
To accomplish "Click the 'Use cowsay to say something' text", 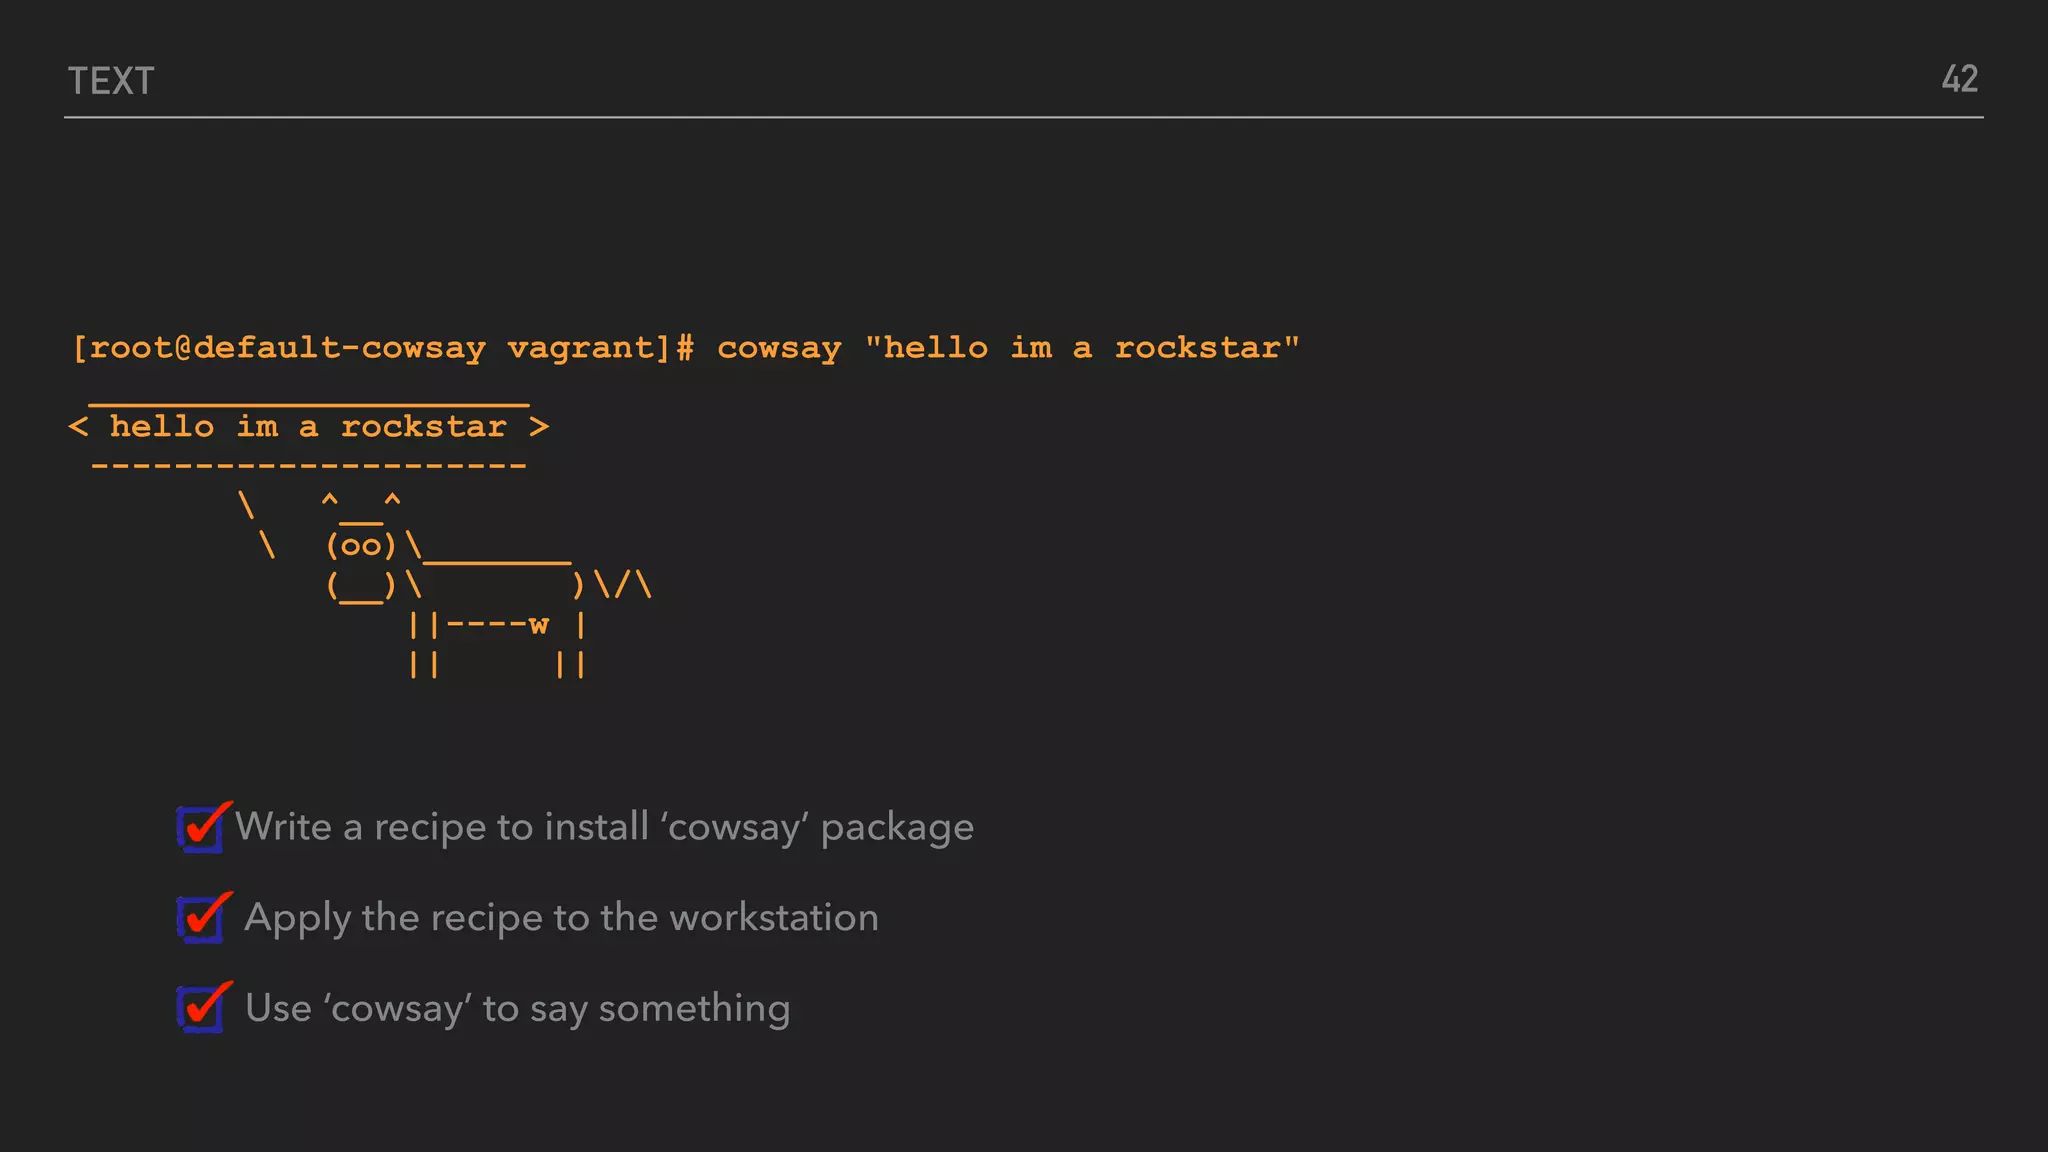I will 517,1008.
